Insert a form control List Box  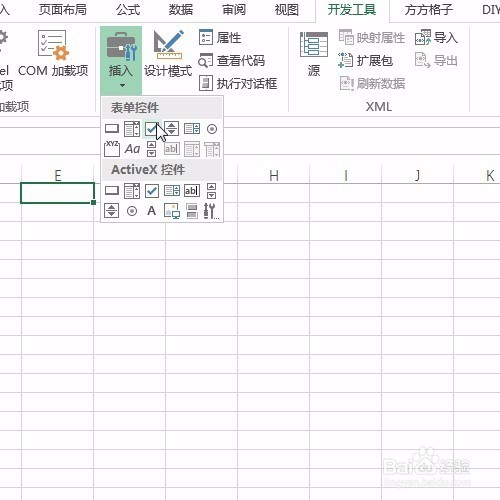pyautogui.click(x=192, y=129)
